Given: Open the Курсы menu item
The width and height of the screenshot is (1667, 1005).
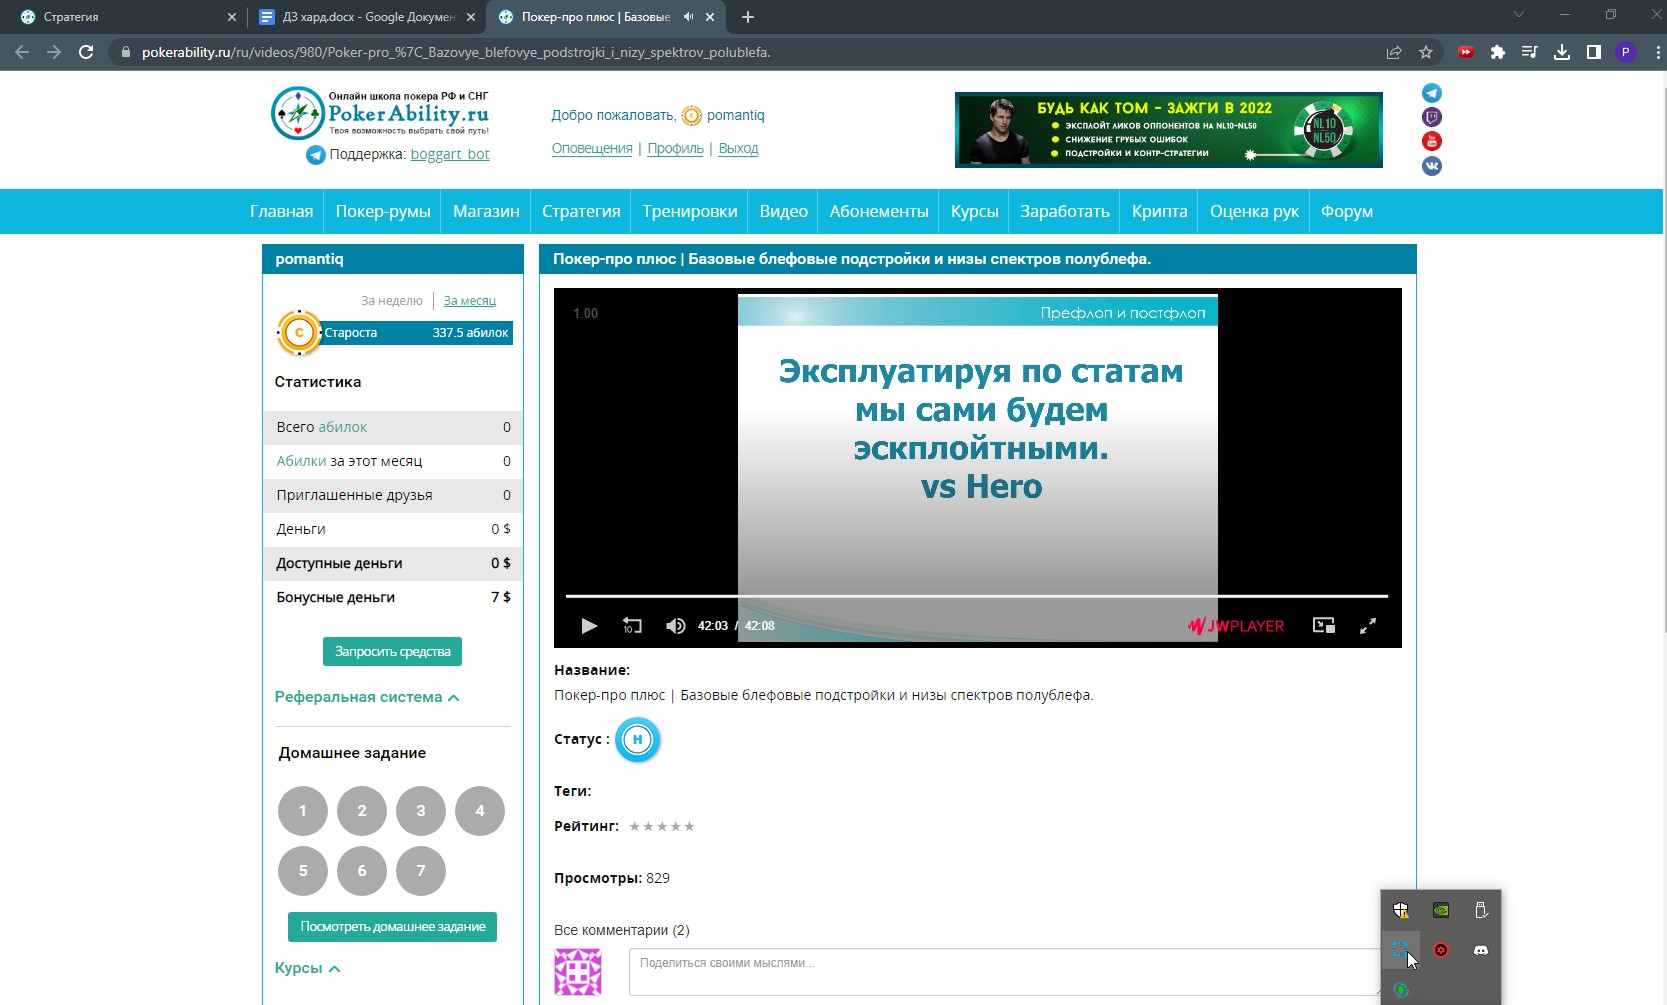Looking at the screenshot, I should (975, 211).
